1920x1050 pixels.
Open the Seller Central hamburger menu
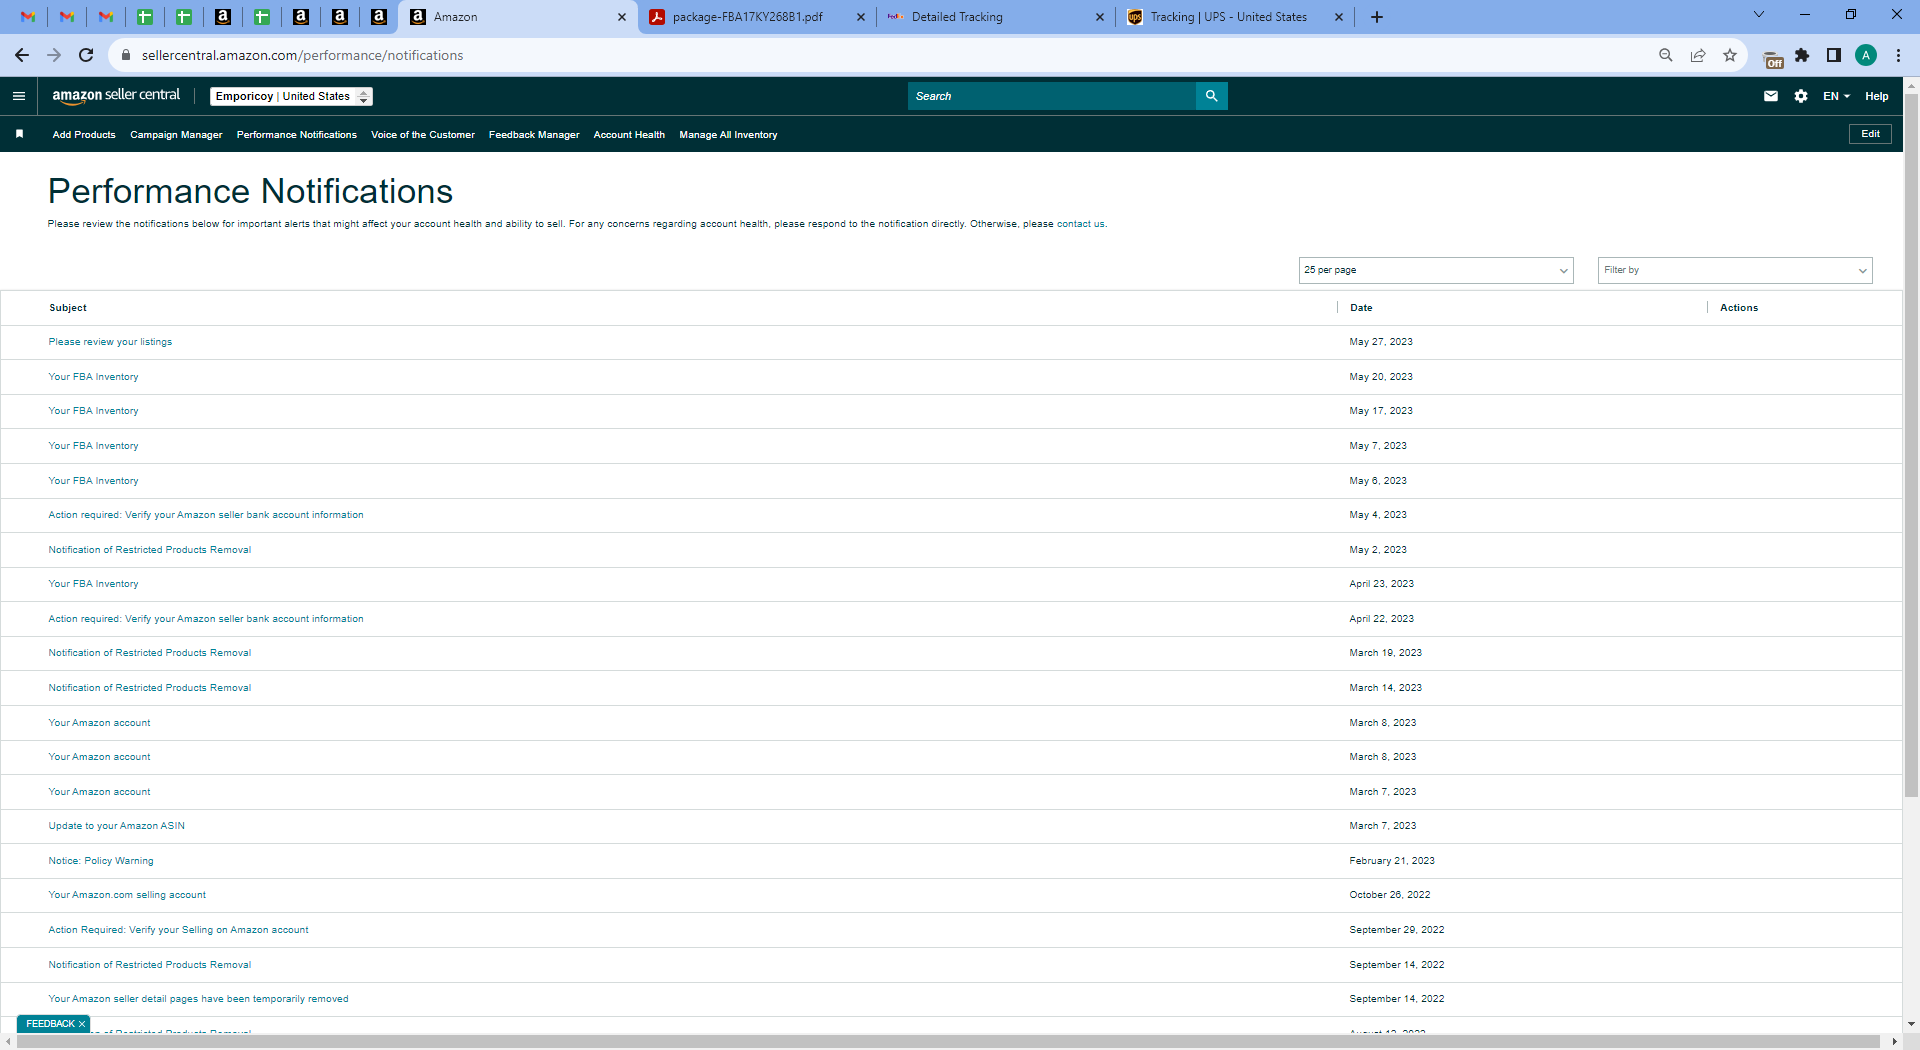pyautogui.click(x=19, y=96)
